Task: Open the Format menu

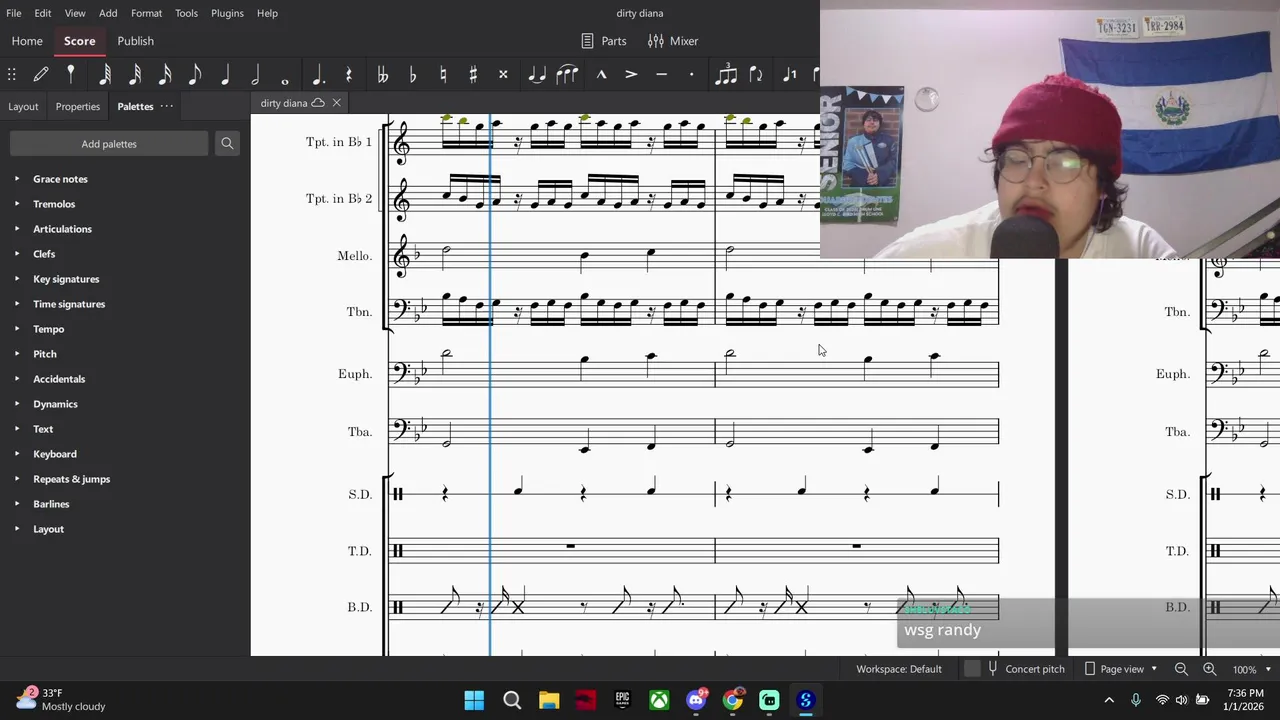Action: (x=146, y=13)
